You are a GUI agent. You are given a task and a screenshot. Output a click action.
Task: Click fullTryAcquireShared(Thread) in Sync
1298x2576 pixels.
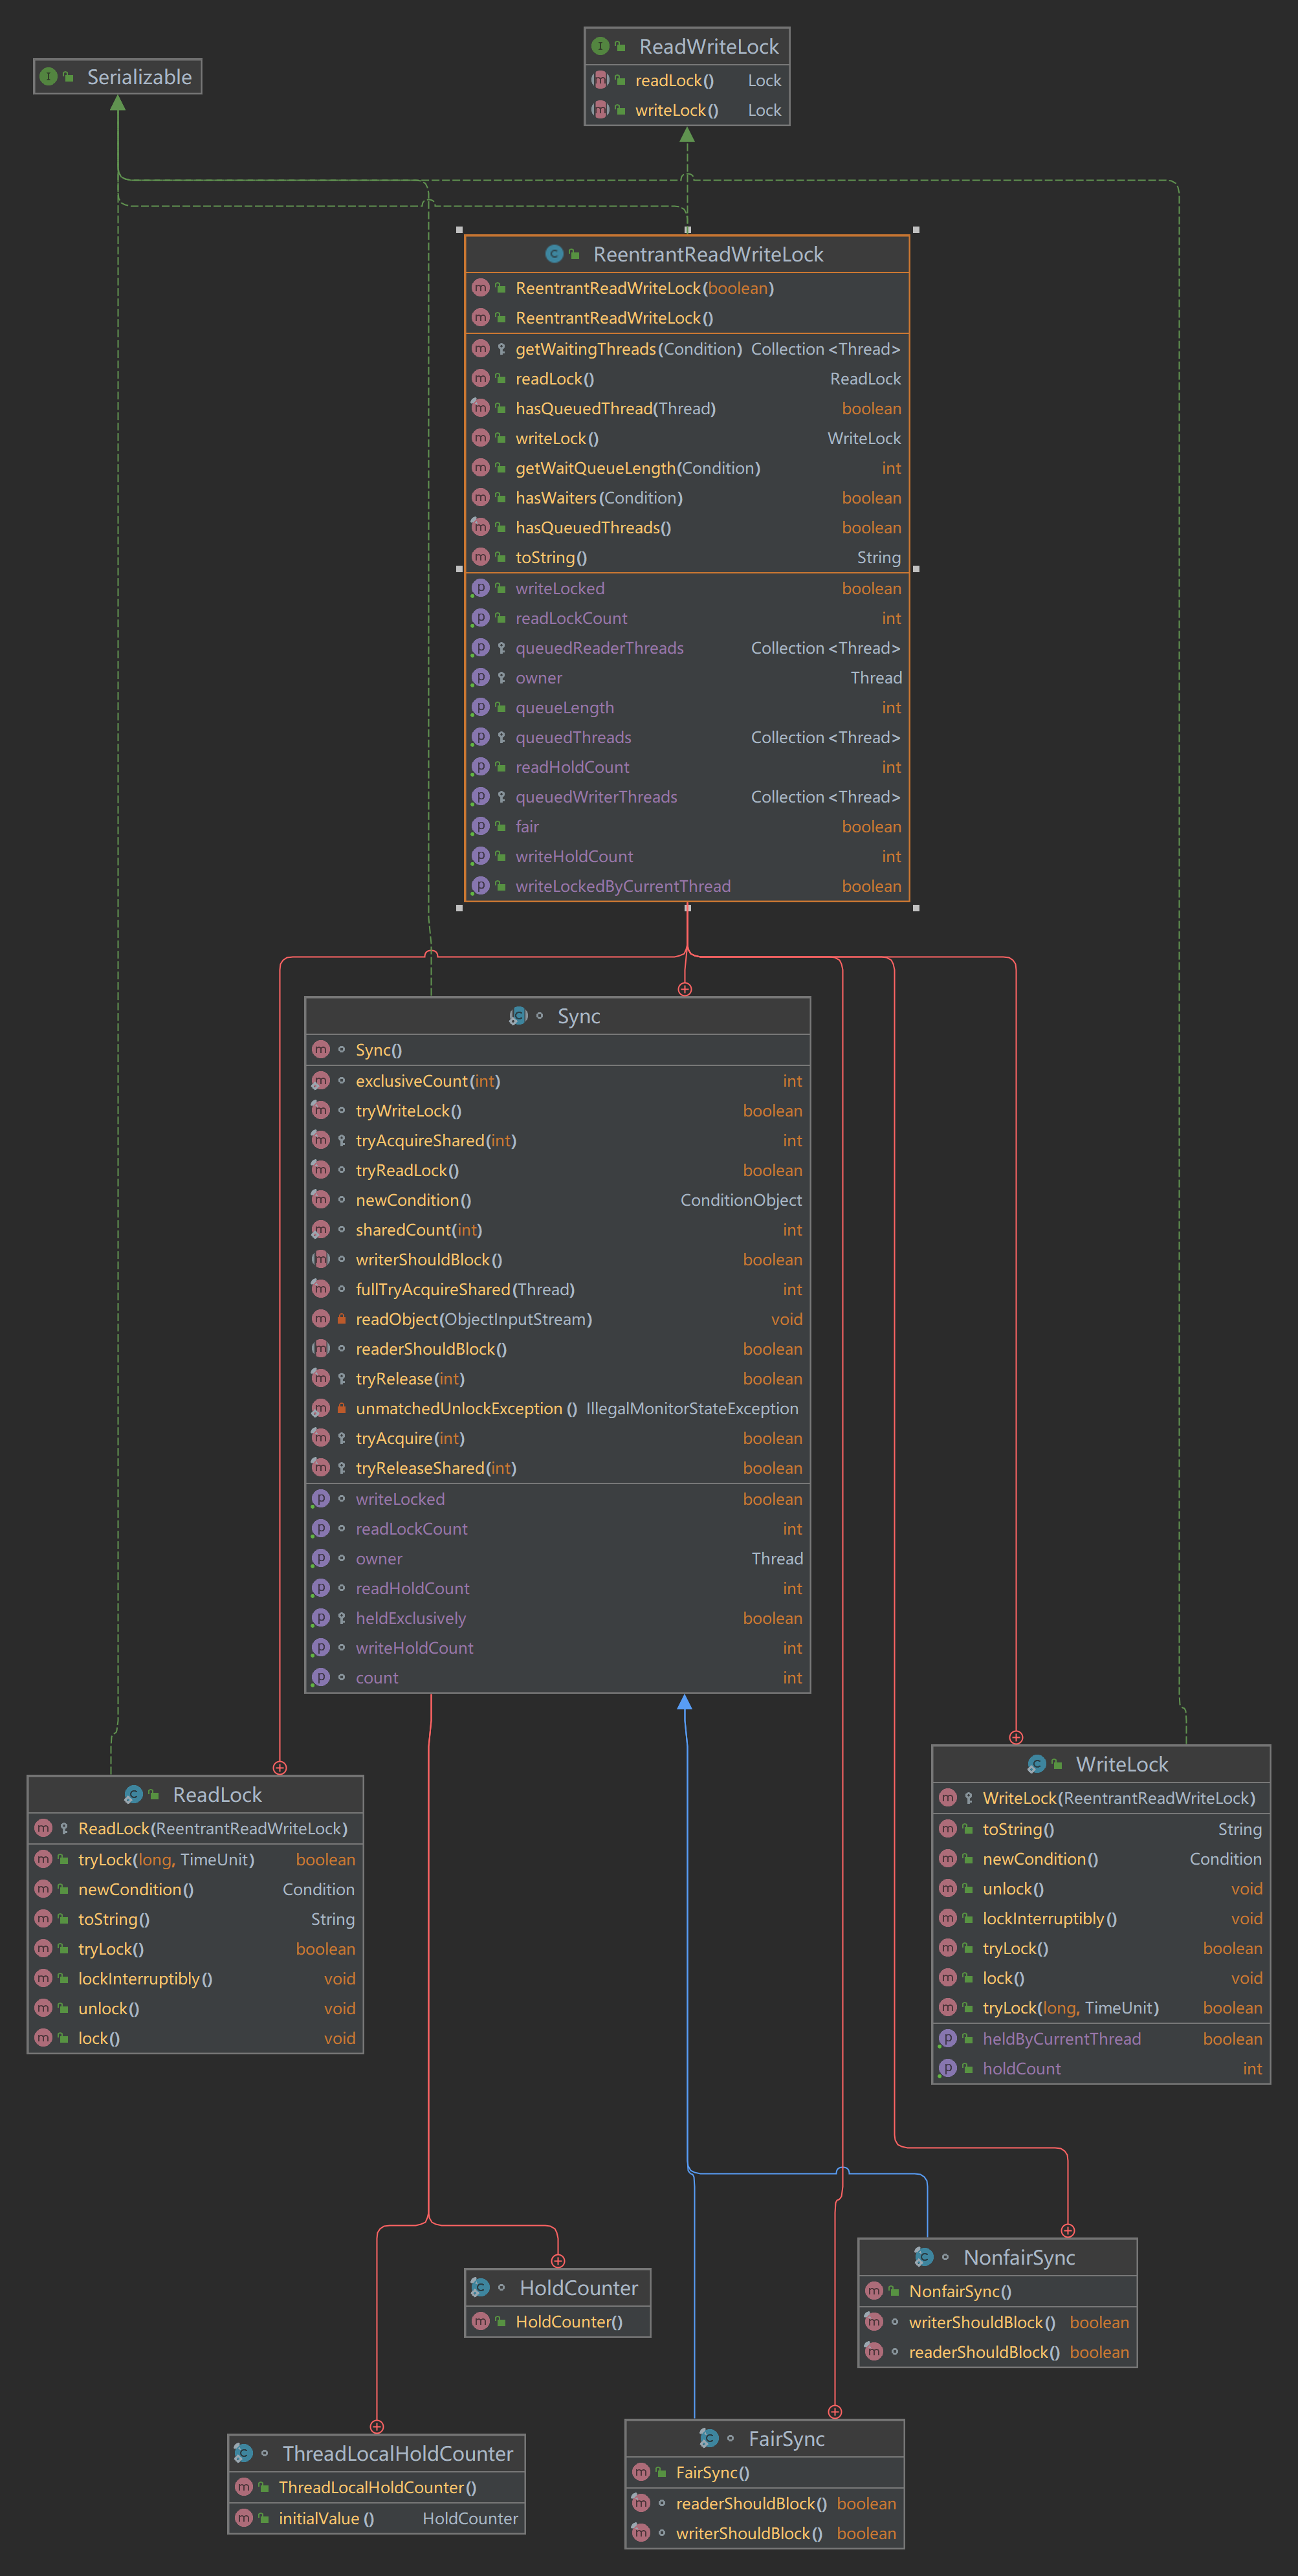pos(557,1289)
